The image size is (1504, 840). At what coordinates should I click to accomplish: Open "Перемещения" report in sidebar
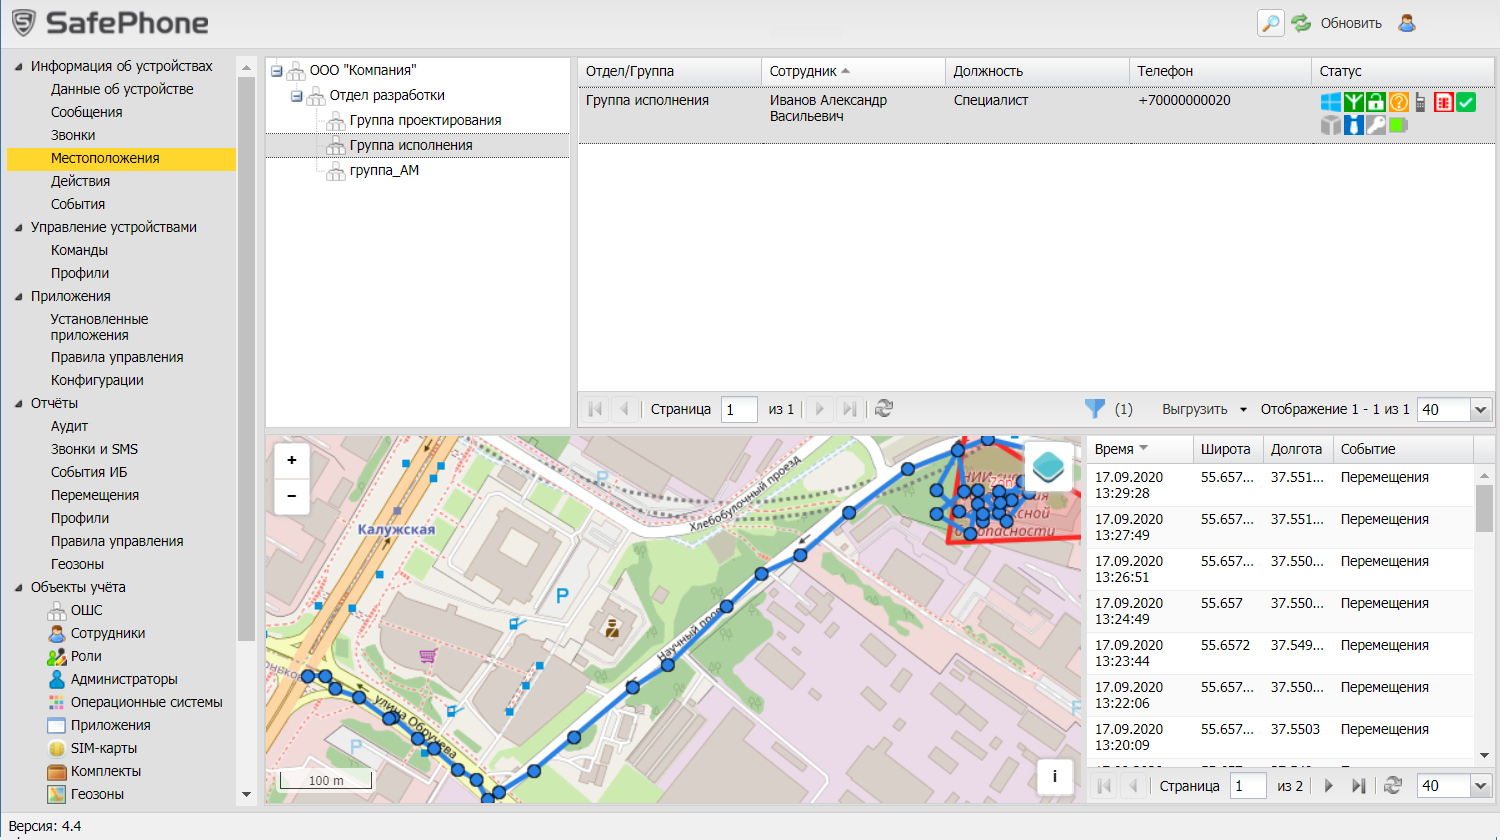coord(95,495)
